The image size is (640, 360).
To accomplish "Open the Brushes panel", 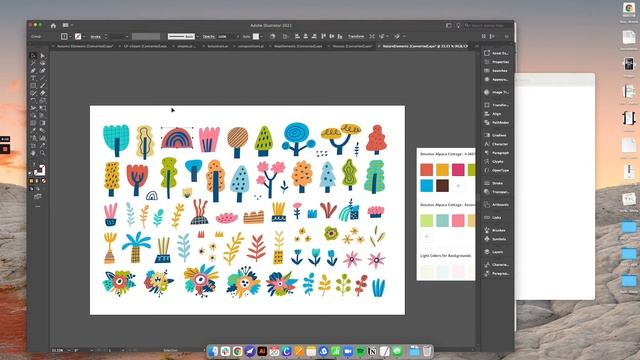I will click(496, 231).
